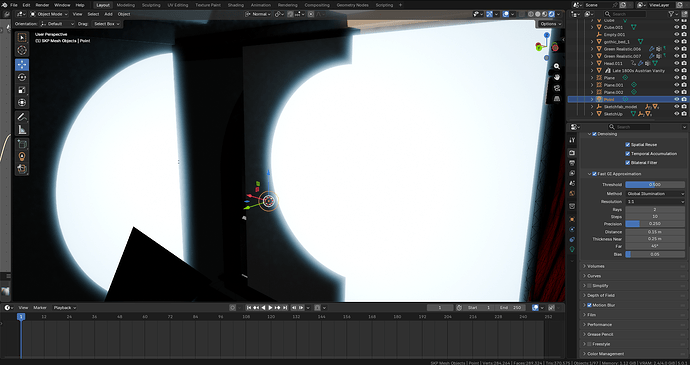The image size is (690, 365).
Task: Activate the Add Cube tool
Action: [22, 144]
